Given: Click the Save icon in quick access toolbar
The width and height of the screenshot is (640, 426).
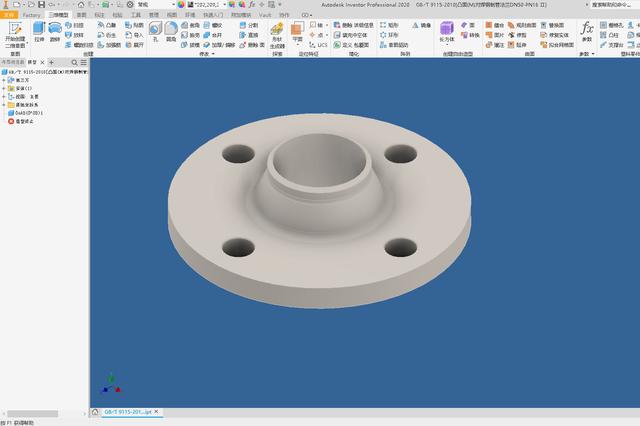Looking at the screenshot, I should point(42,4).
